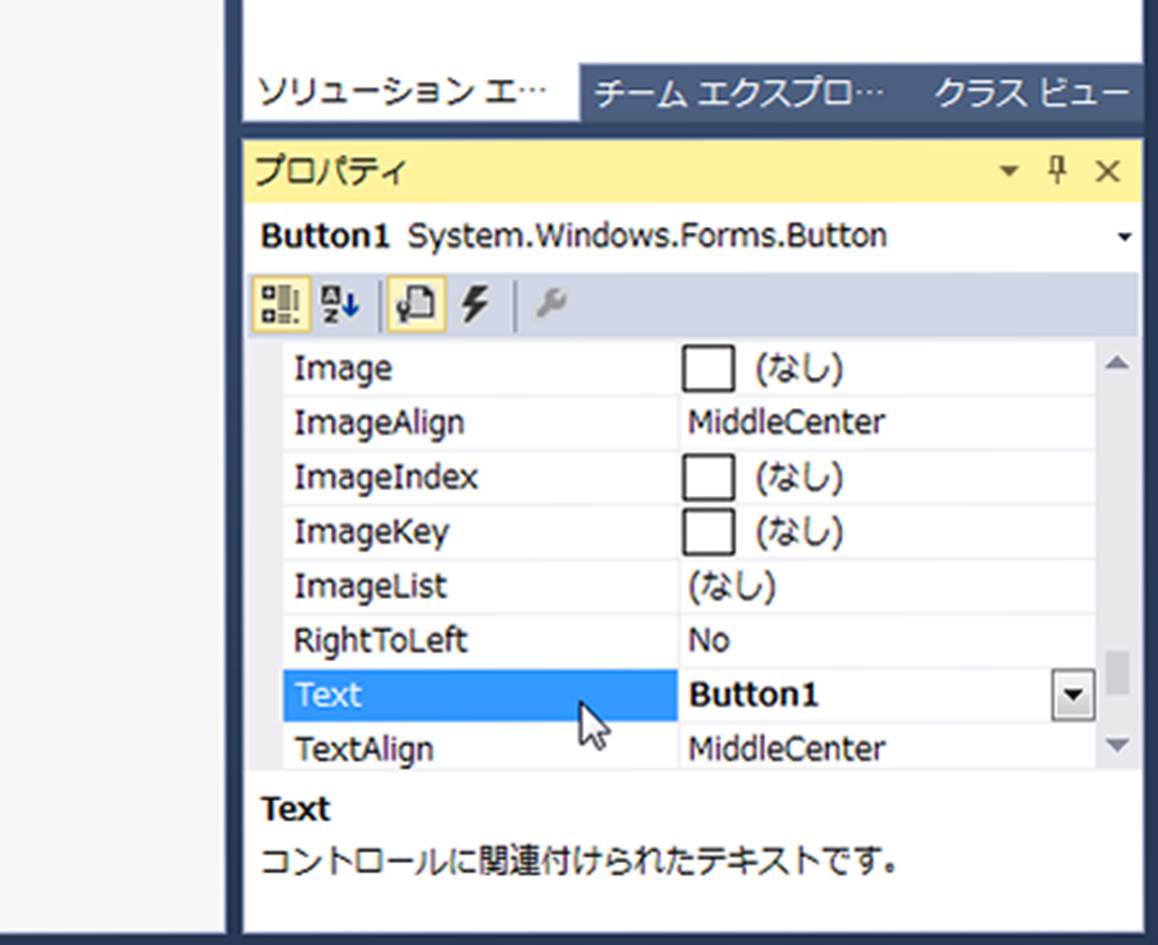Open the プロパティ window options arrow
Image resolution: width=1158 pixels, height=945 pixels.
[x=1009, y=172]
